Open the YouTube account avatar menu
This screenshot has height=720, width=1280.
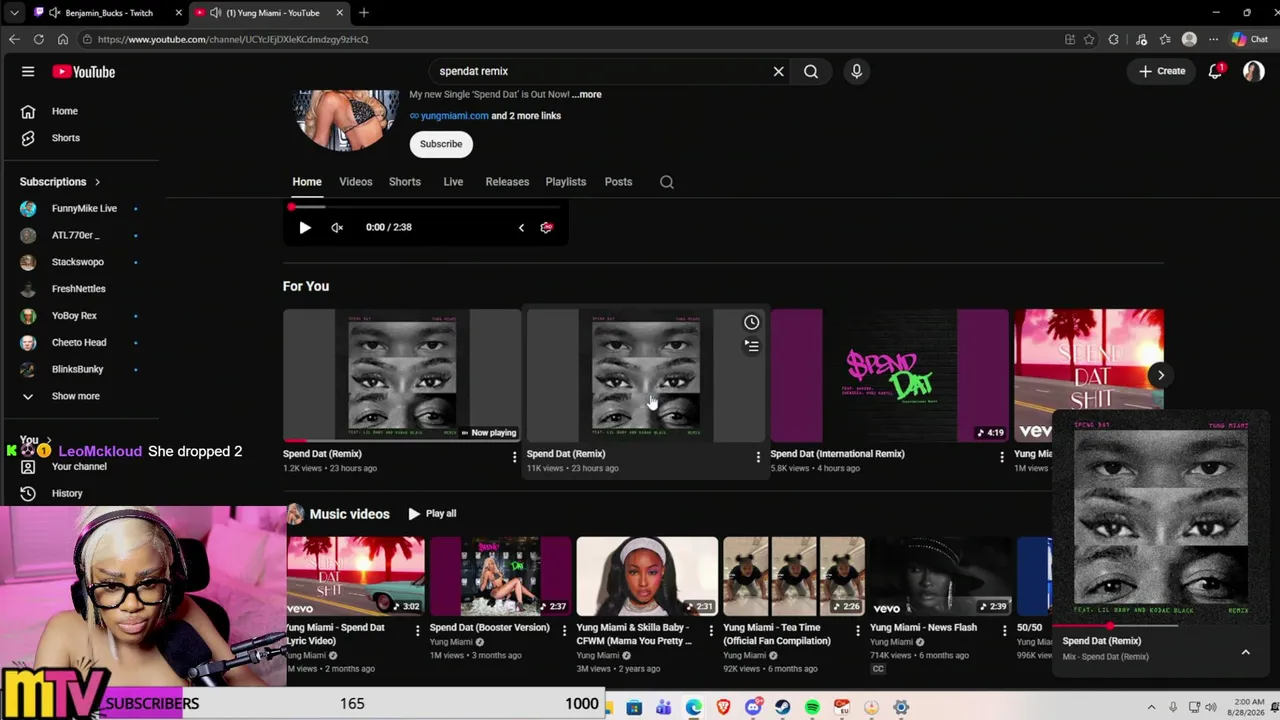pos(1253,71)
